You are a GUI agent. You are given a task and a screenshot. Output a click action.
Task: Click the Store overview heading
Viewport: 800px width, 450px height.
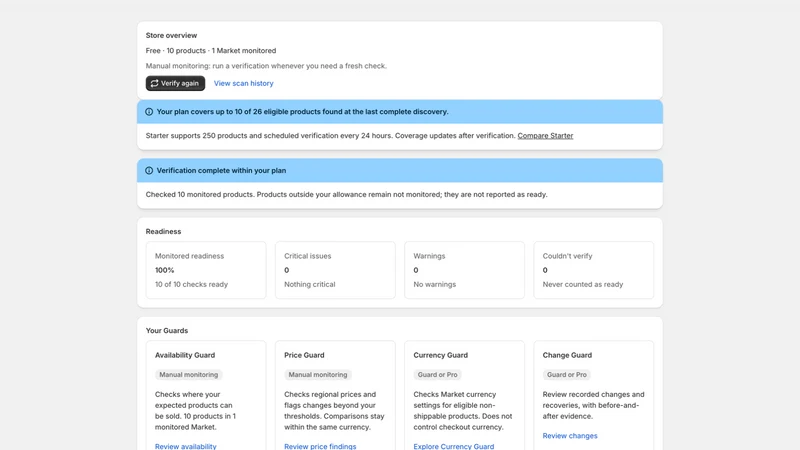[171, 35]
